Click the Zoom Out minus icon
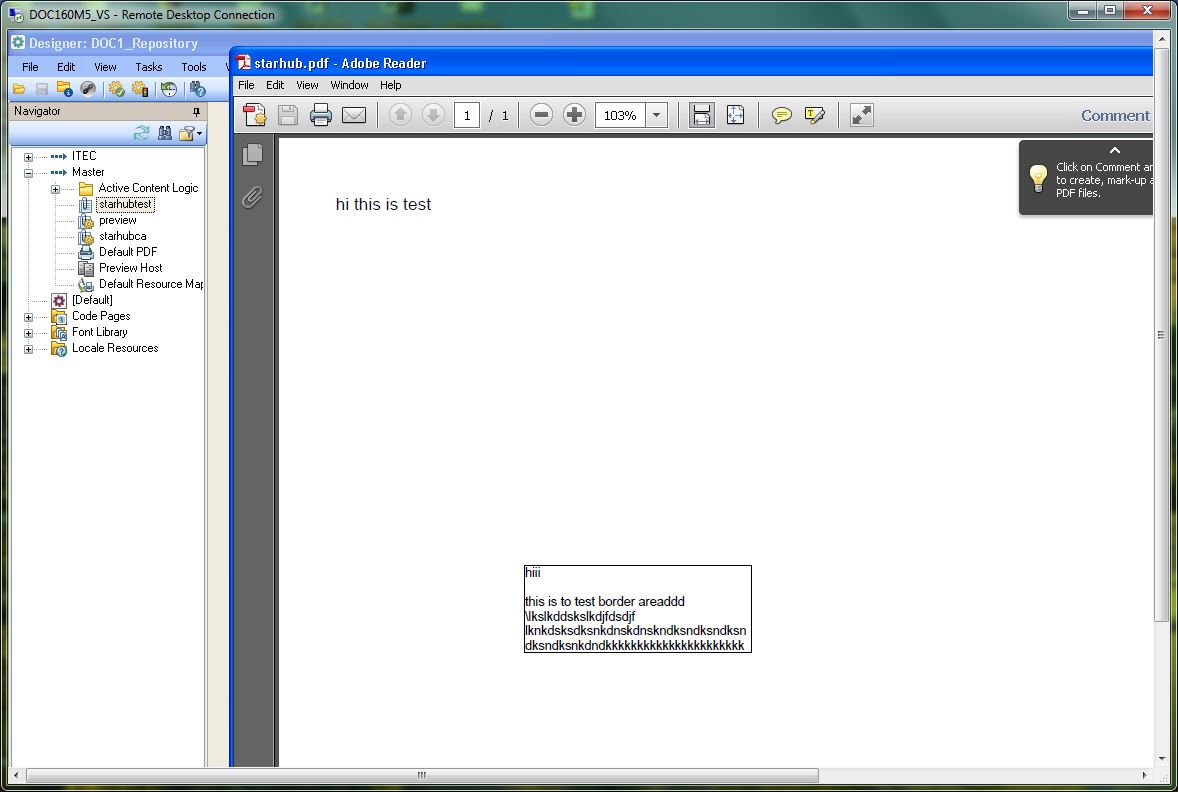This screenshot has width=1178, height=792. click(x=541, y=114)
